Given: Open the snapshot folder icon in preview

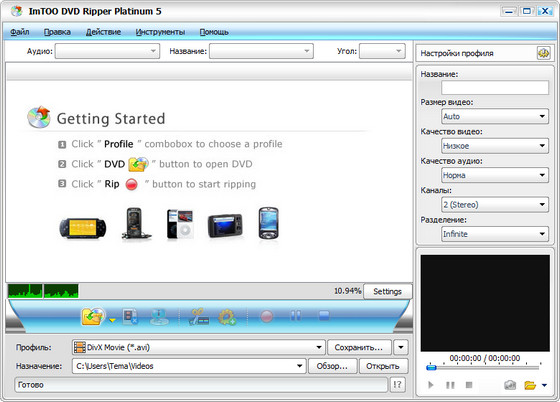Looking at the screenshot, I should pos(530,385).
